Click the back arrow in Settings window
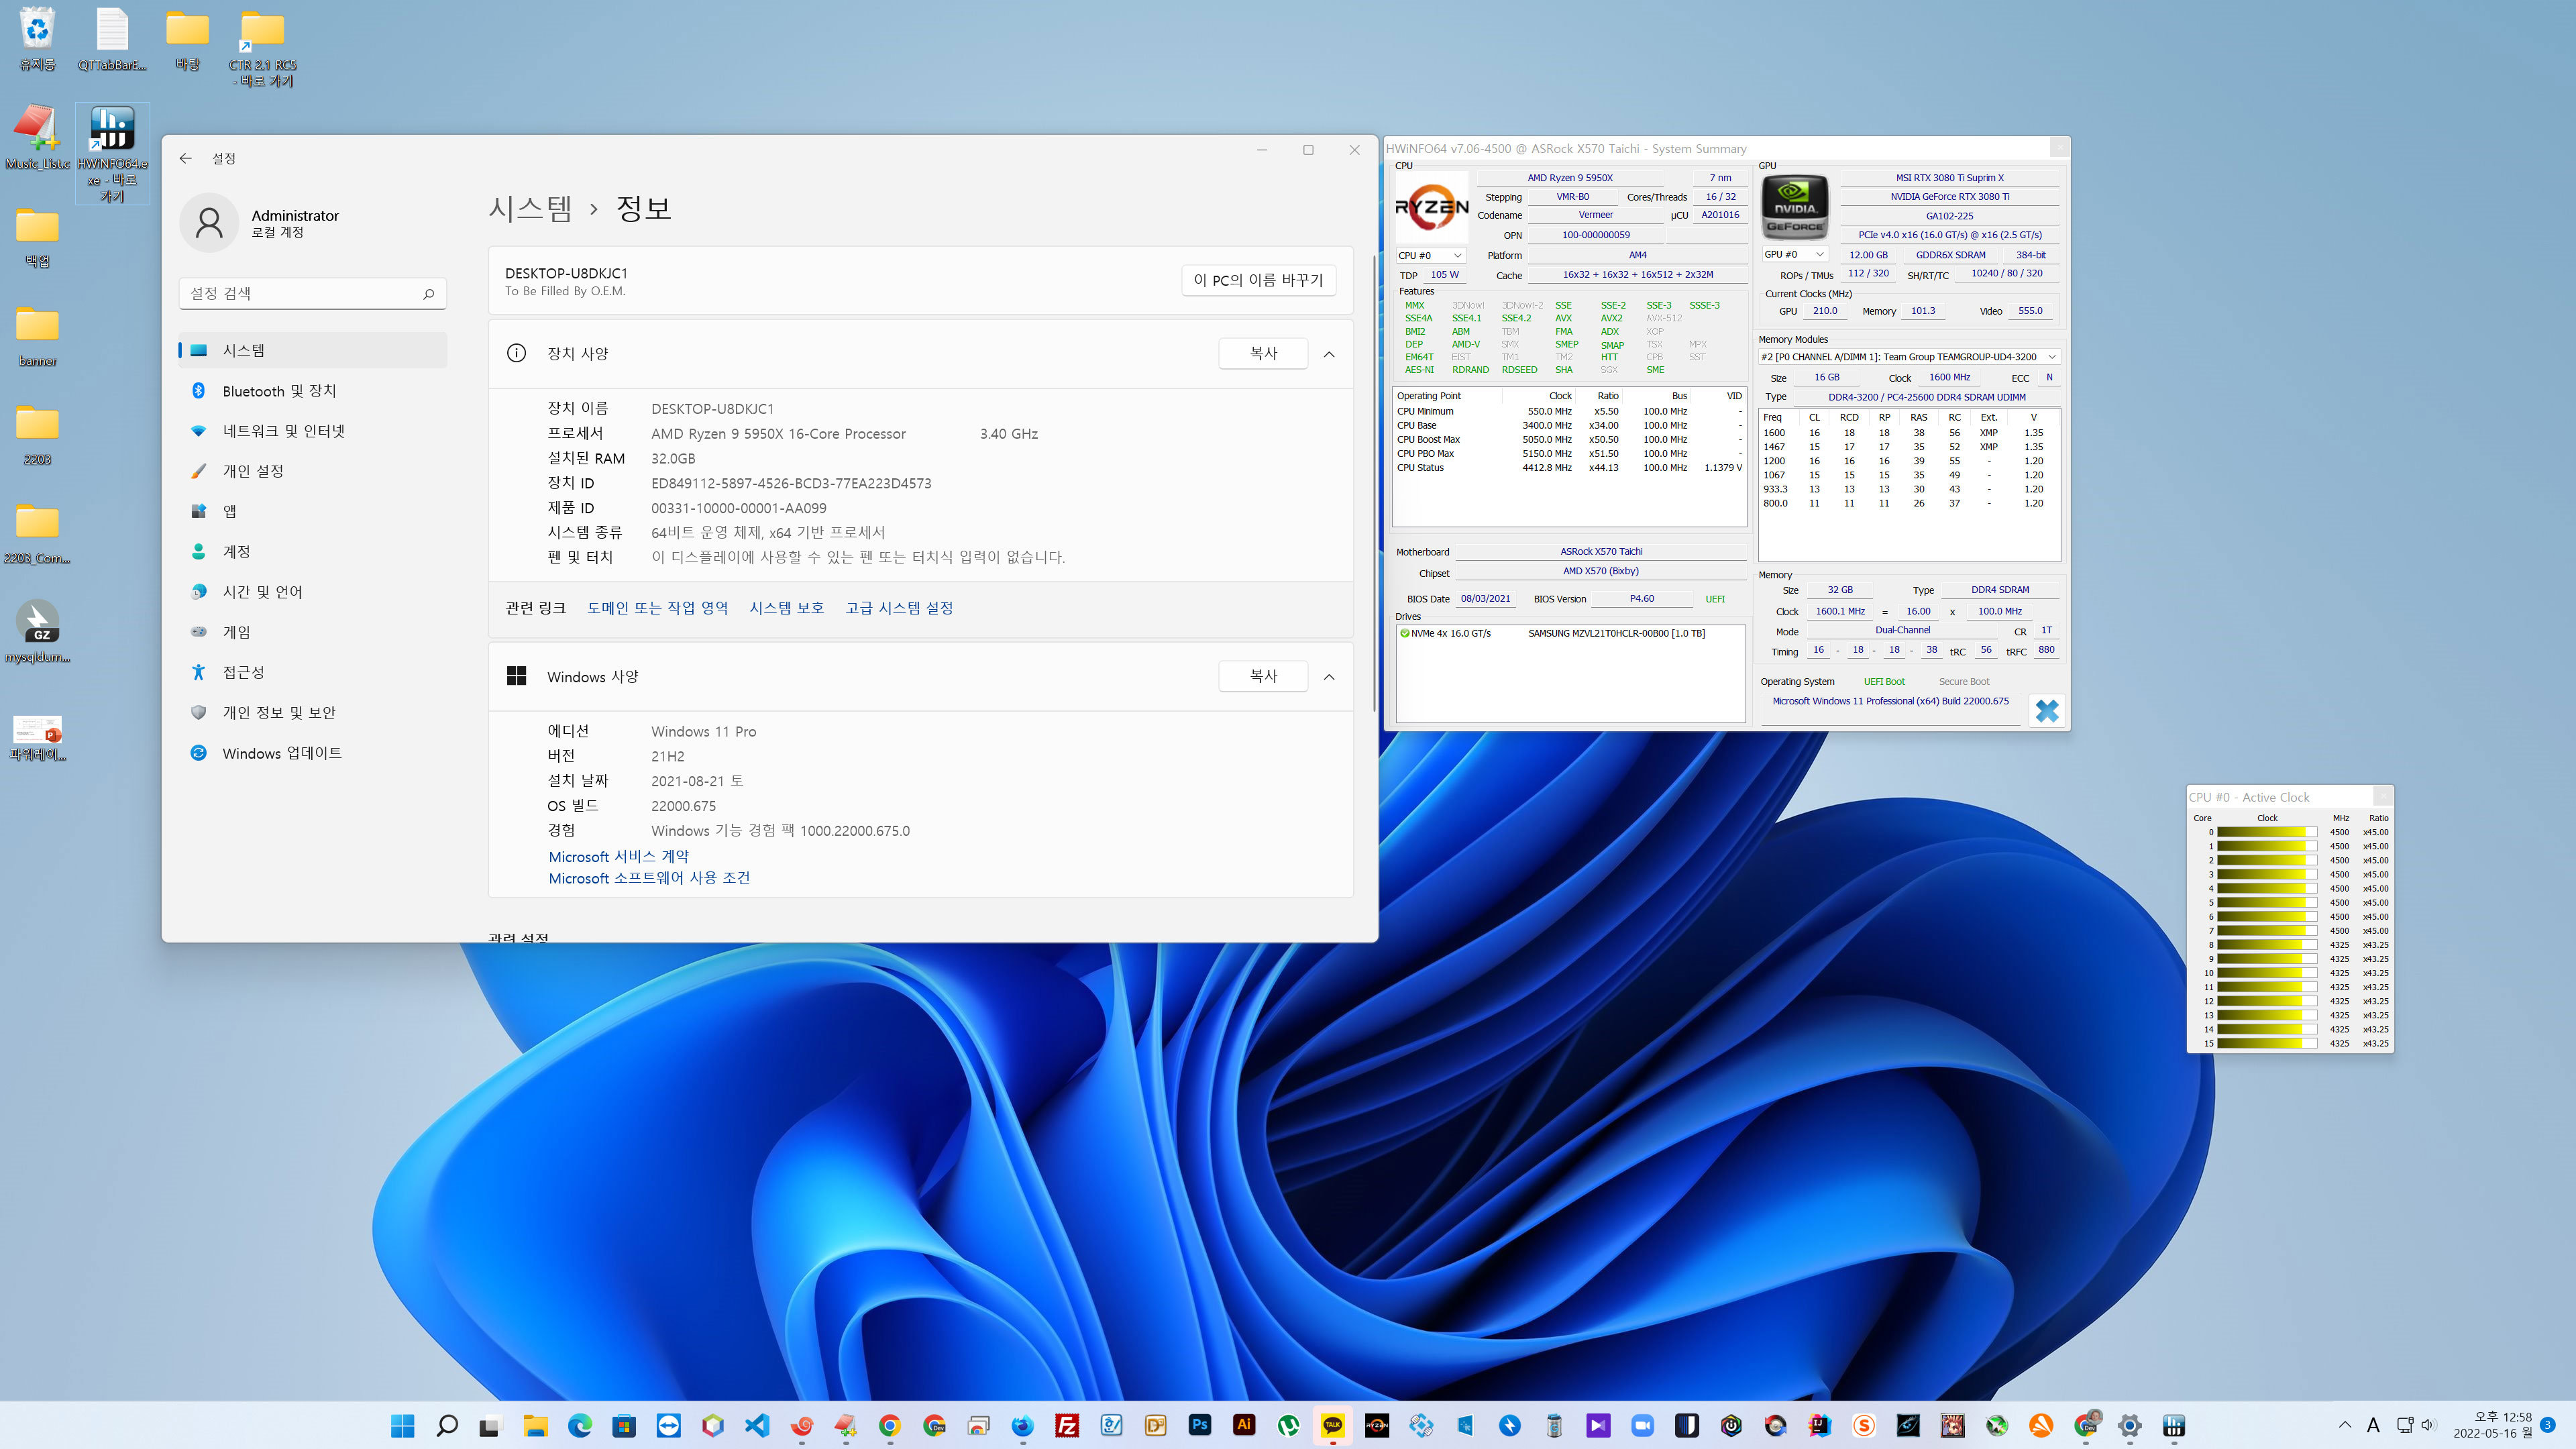The image size is (2576, 1449). pos(186,158)
